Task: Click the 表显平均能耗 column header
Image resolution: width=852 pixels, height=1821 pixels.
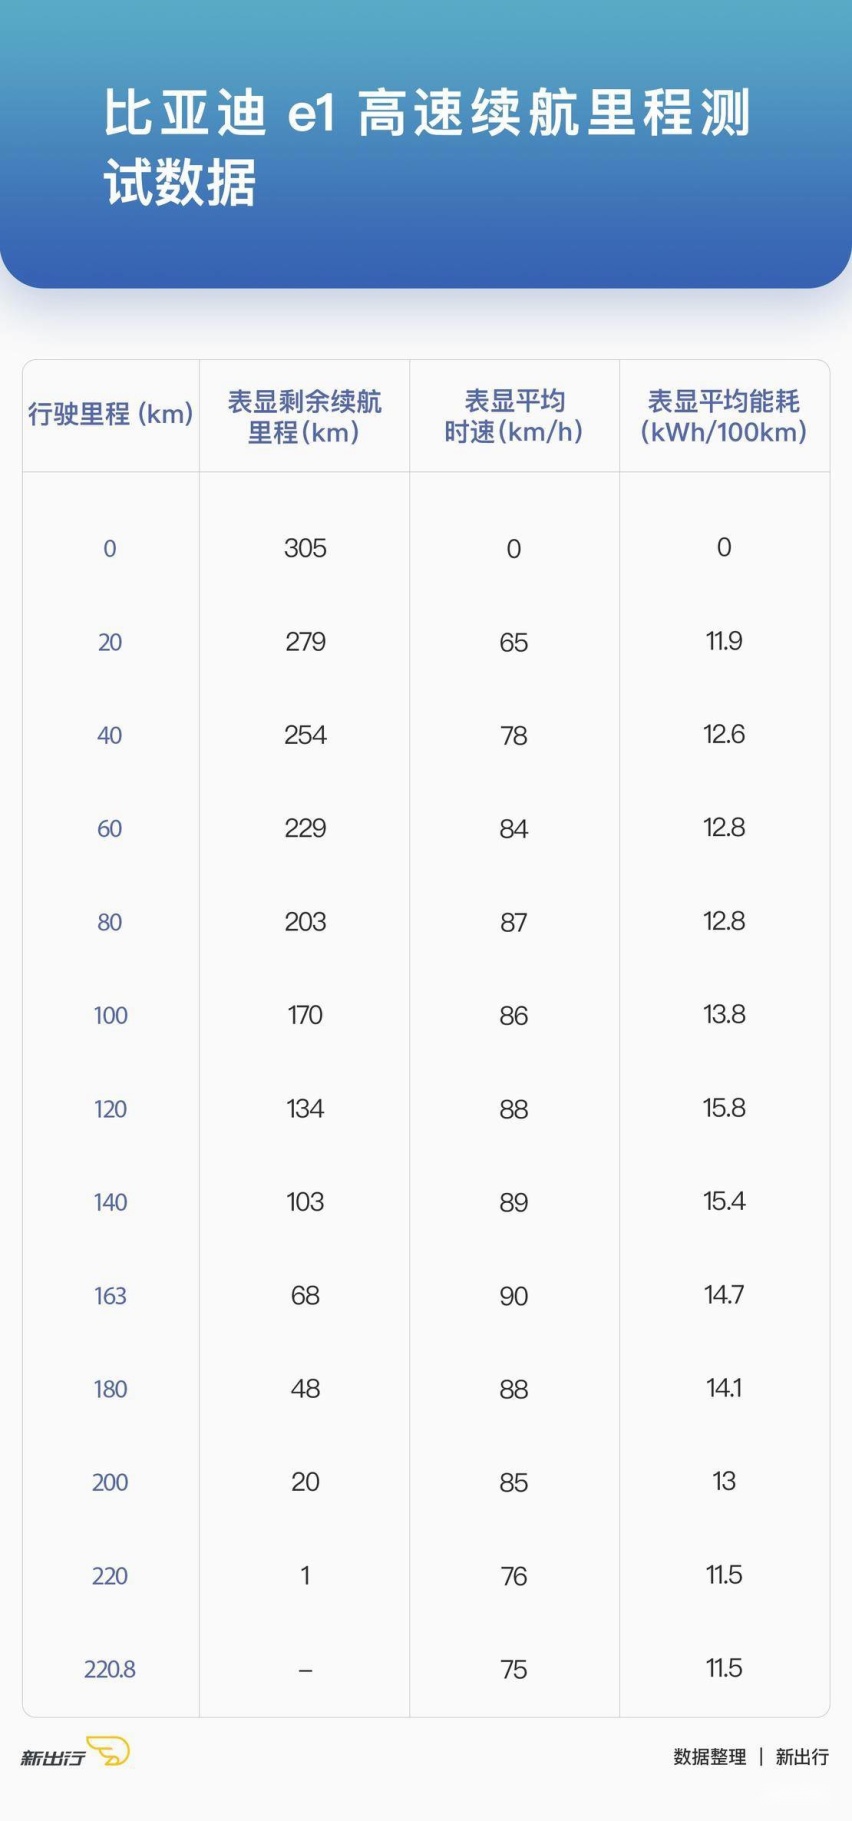Action: click(x=724, y=417)
